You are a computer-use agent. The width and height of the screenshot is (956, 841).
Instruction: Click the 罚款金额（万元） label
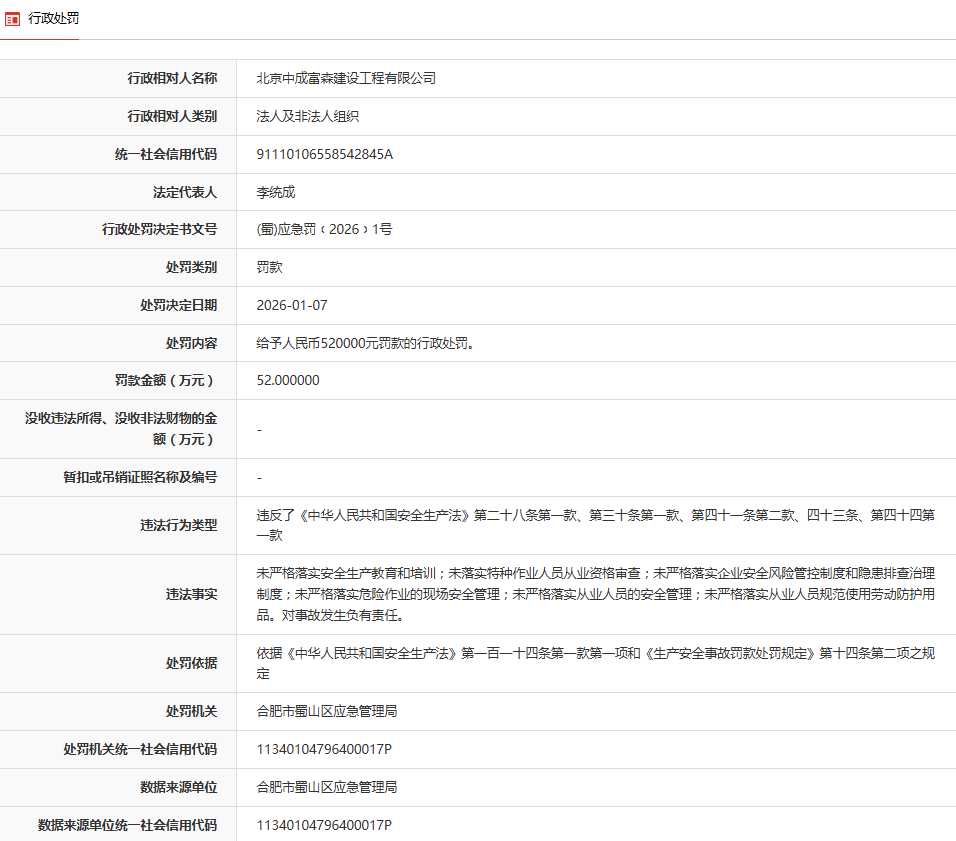[166, 380]
